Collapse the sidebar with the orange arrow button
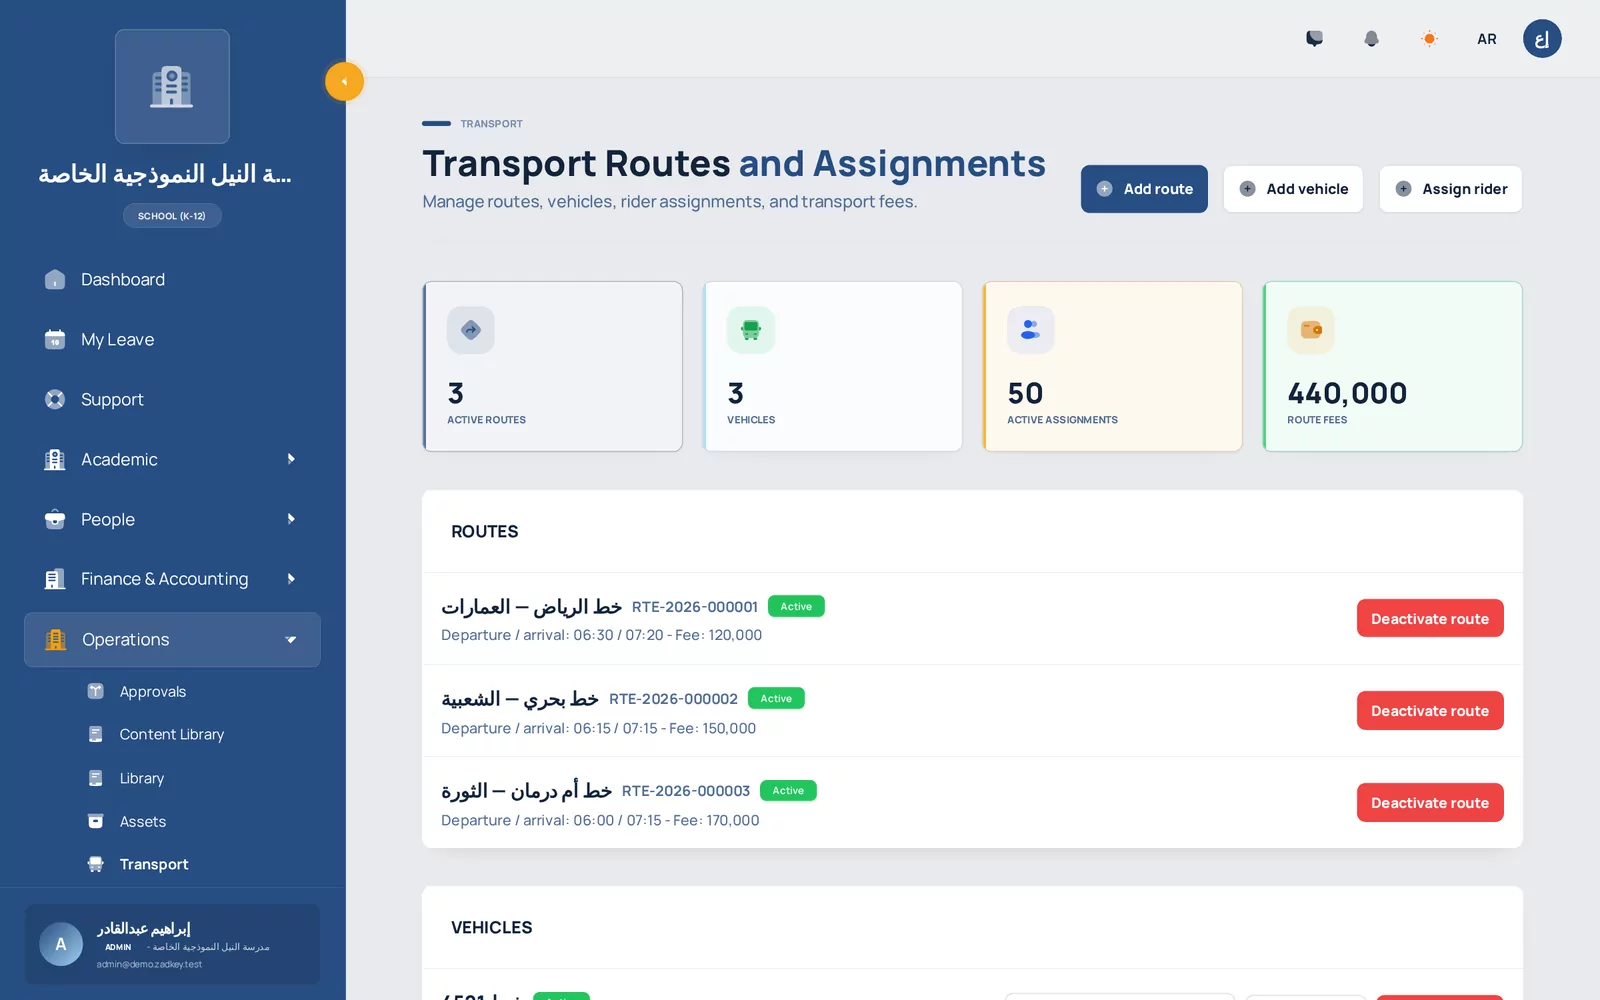1600x1000 pixels. pos(344,82)
